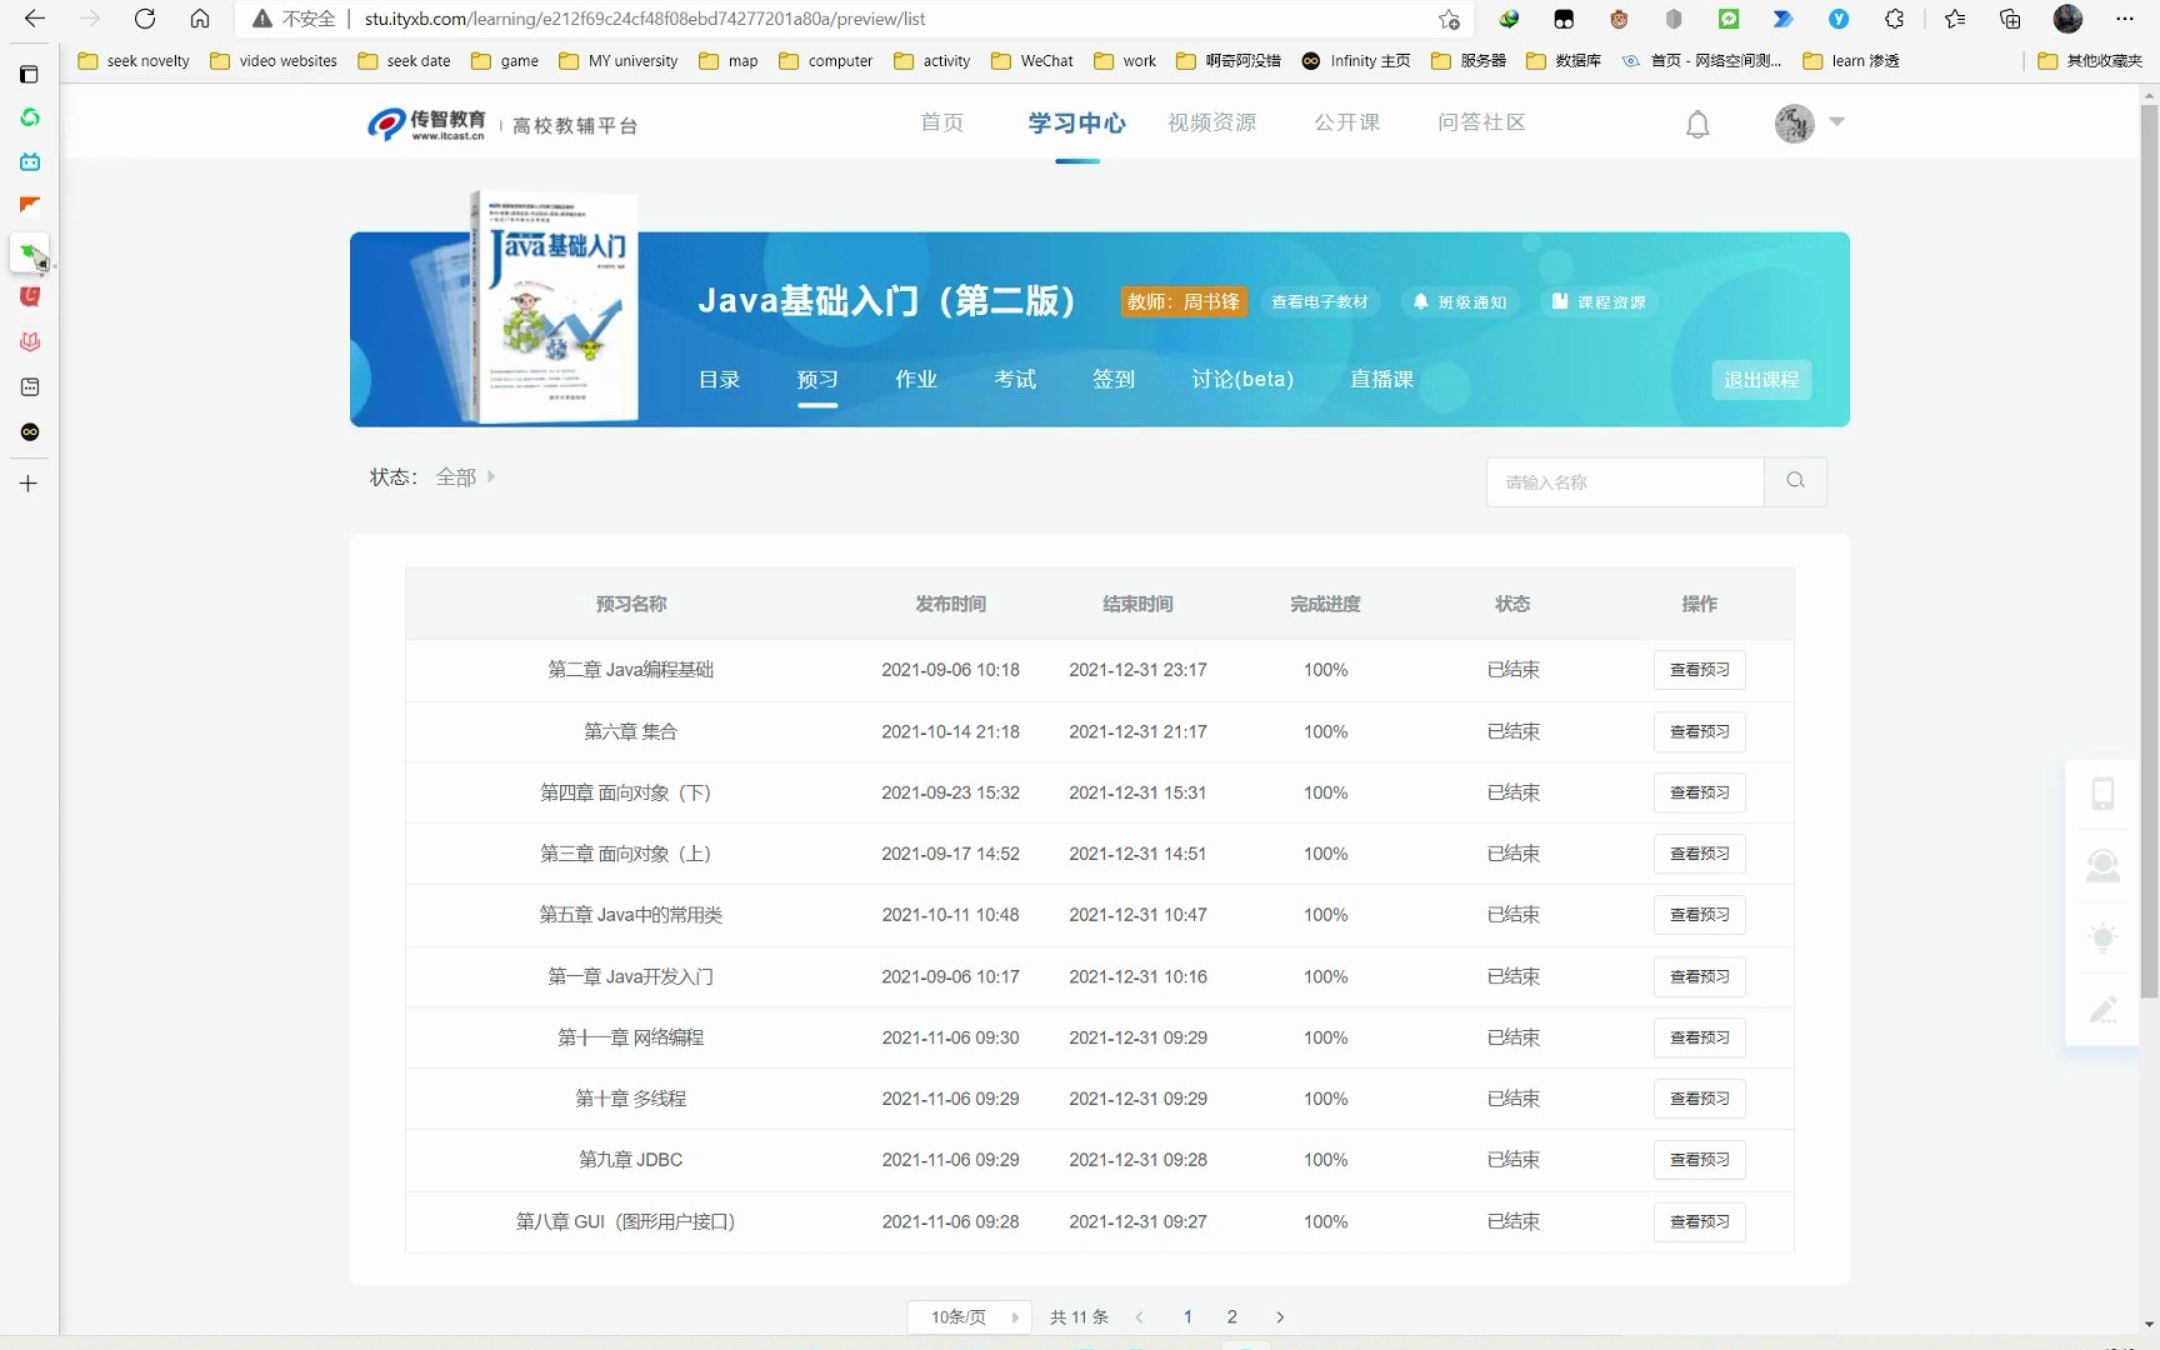Click the browser address bar URL
The height and width of the screenshot is (1350, 2160).
(x=645, y=19)
